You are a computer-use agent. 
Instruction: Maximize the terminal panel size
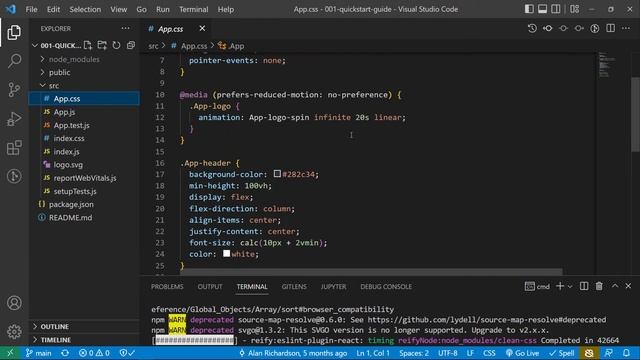(615, 286)
